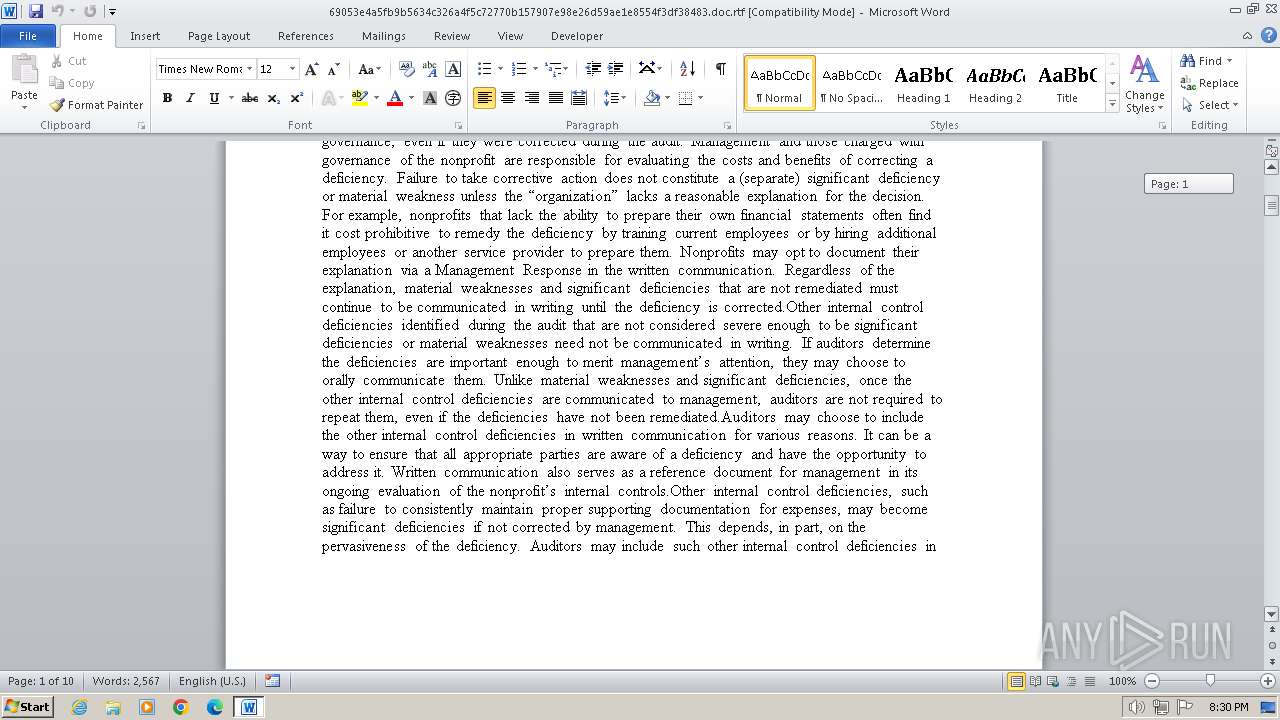This screenshot has width=1280, height=720.
Task: Click the Find command
Action: (1207, 61)
